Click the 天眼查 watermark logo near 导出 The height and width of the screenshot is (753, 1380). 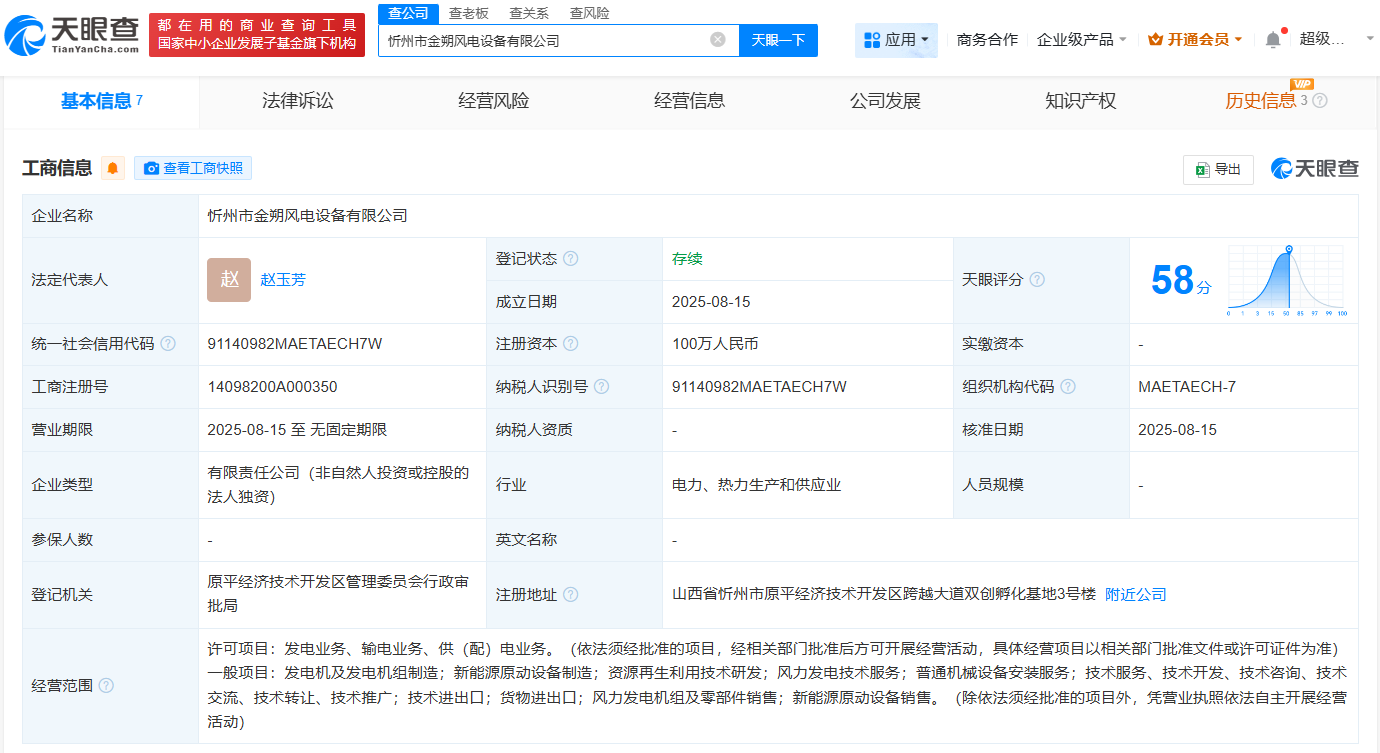1313,168
